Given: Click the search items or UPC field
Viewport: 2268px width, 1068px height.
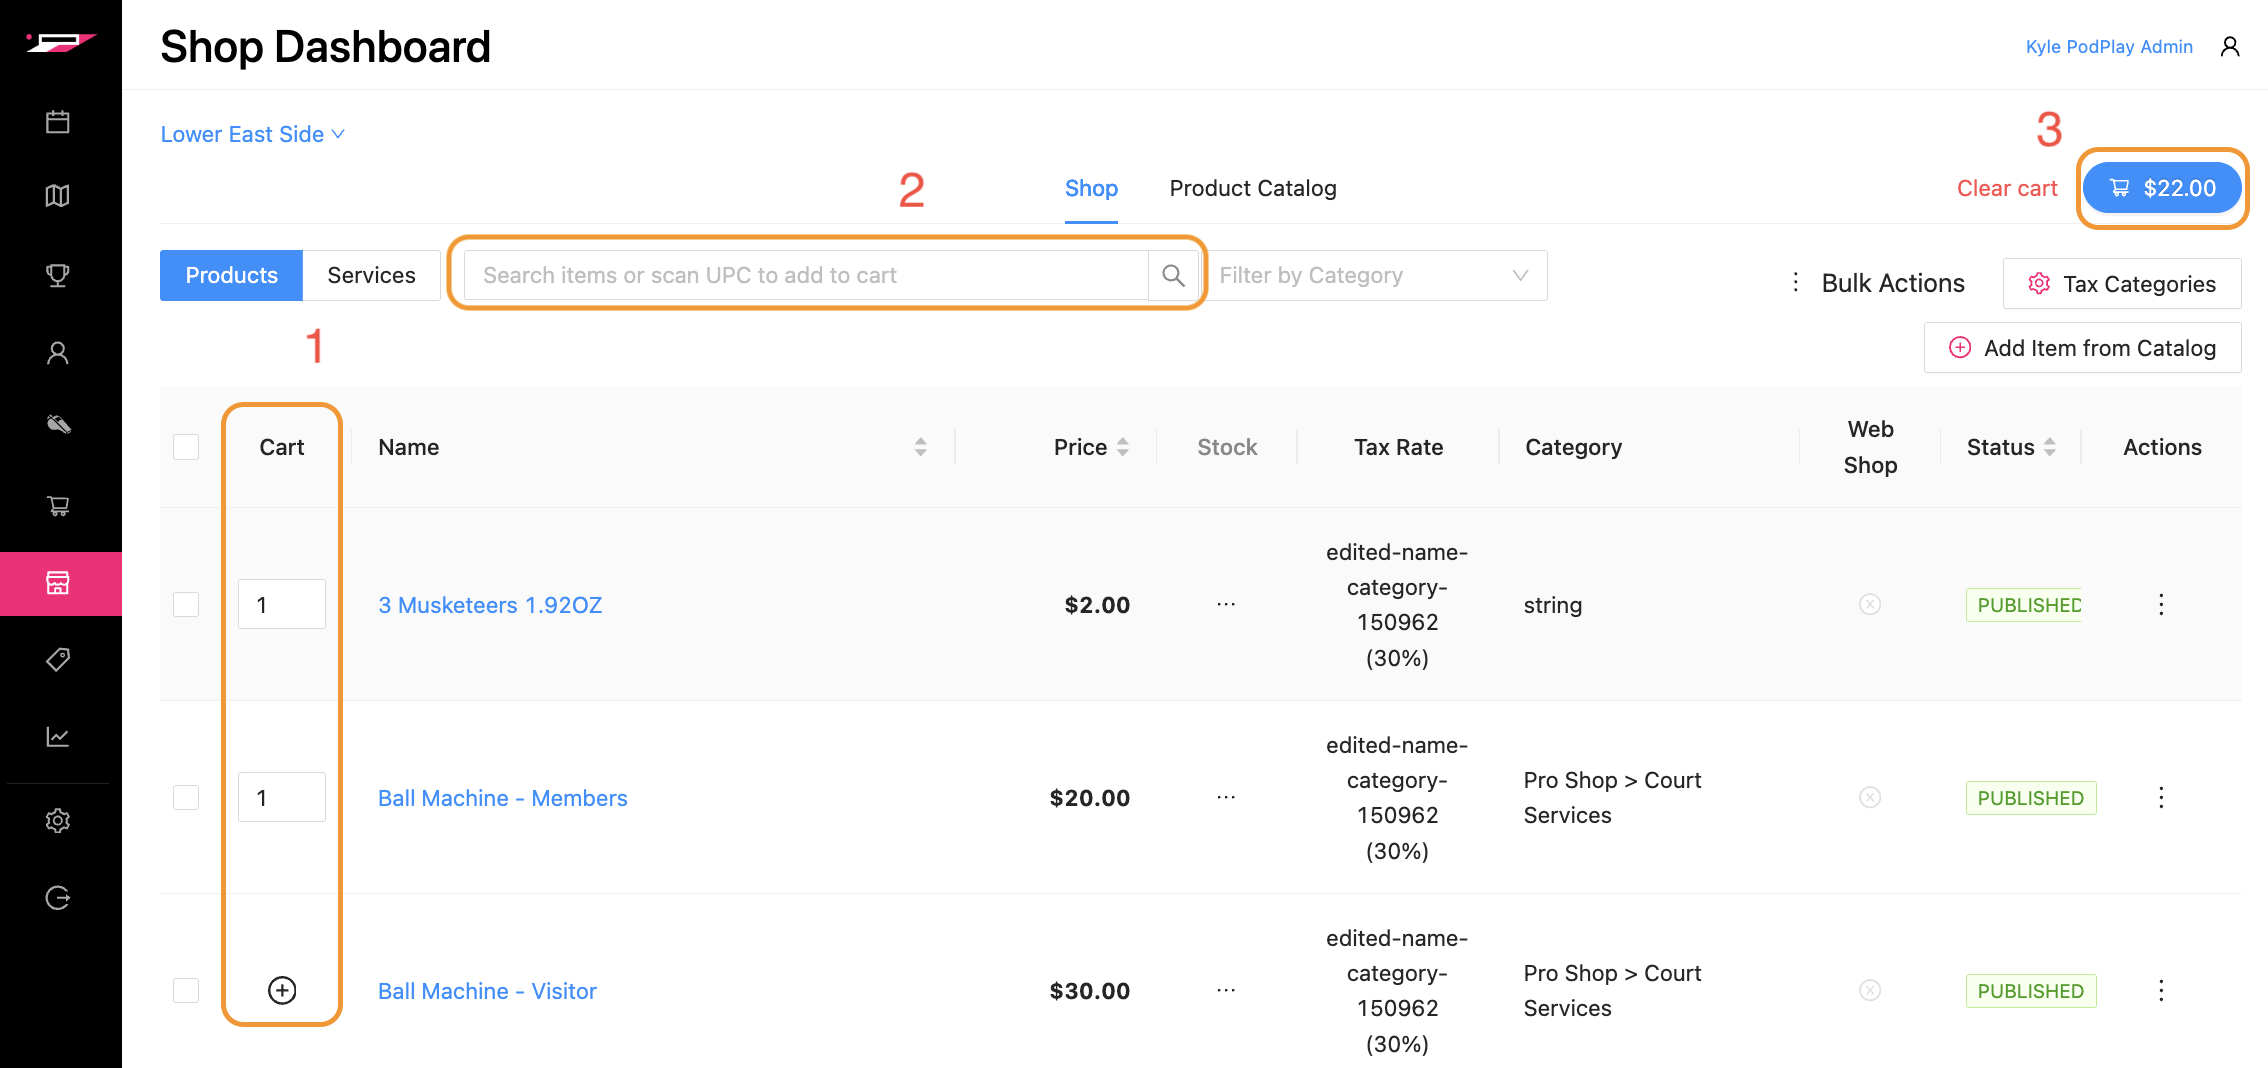Looking at the screenshot, I should (x=806, y=275).
